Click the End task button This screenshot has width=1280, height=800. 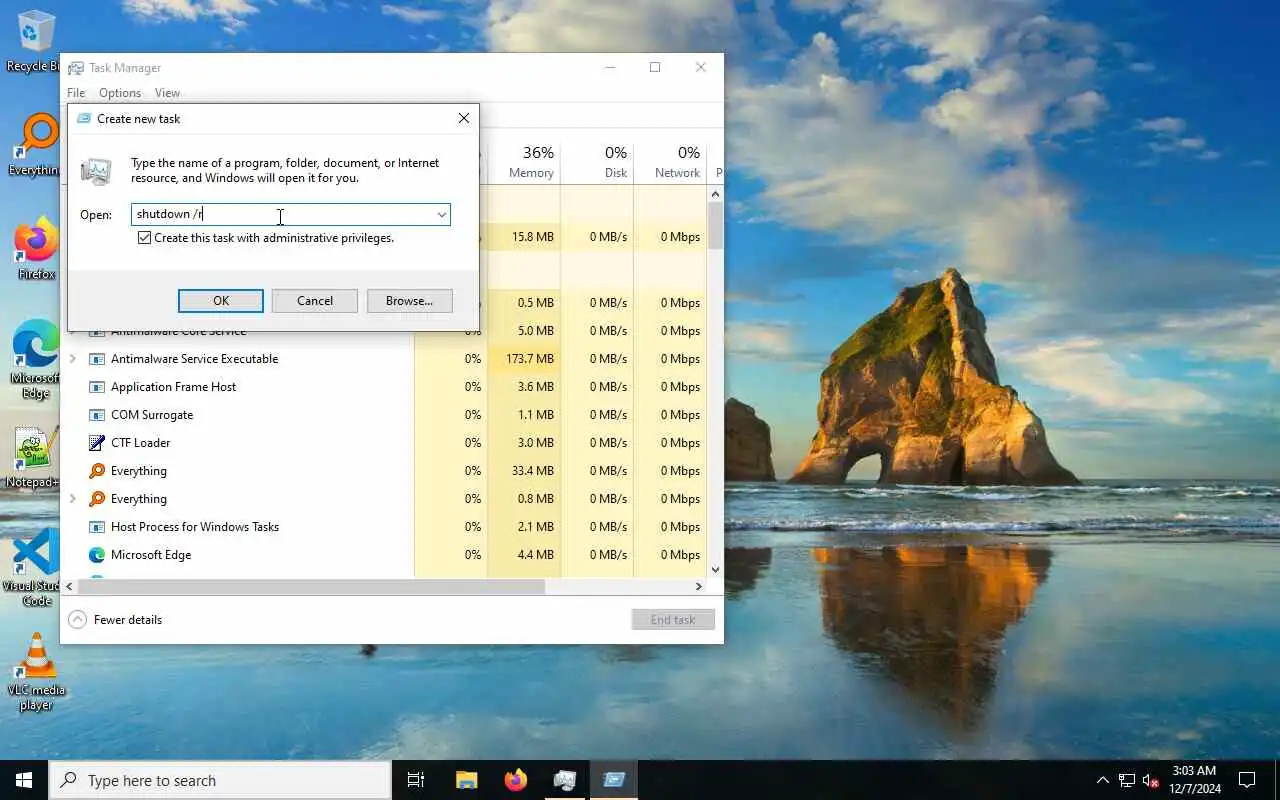[x=673, y=620]
